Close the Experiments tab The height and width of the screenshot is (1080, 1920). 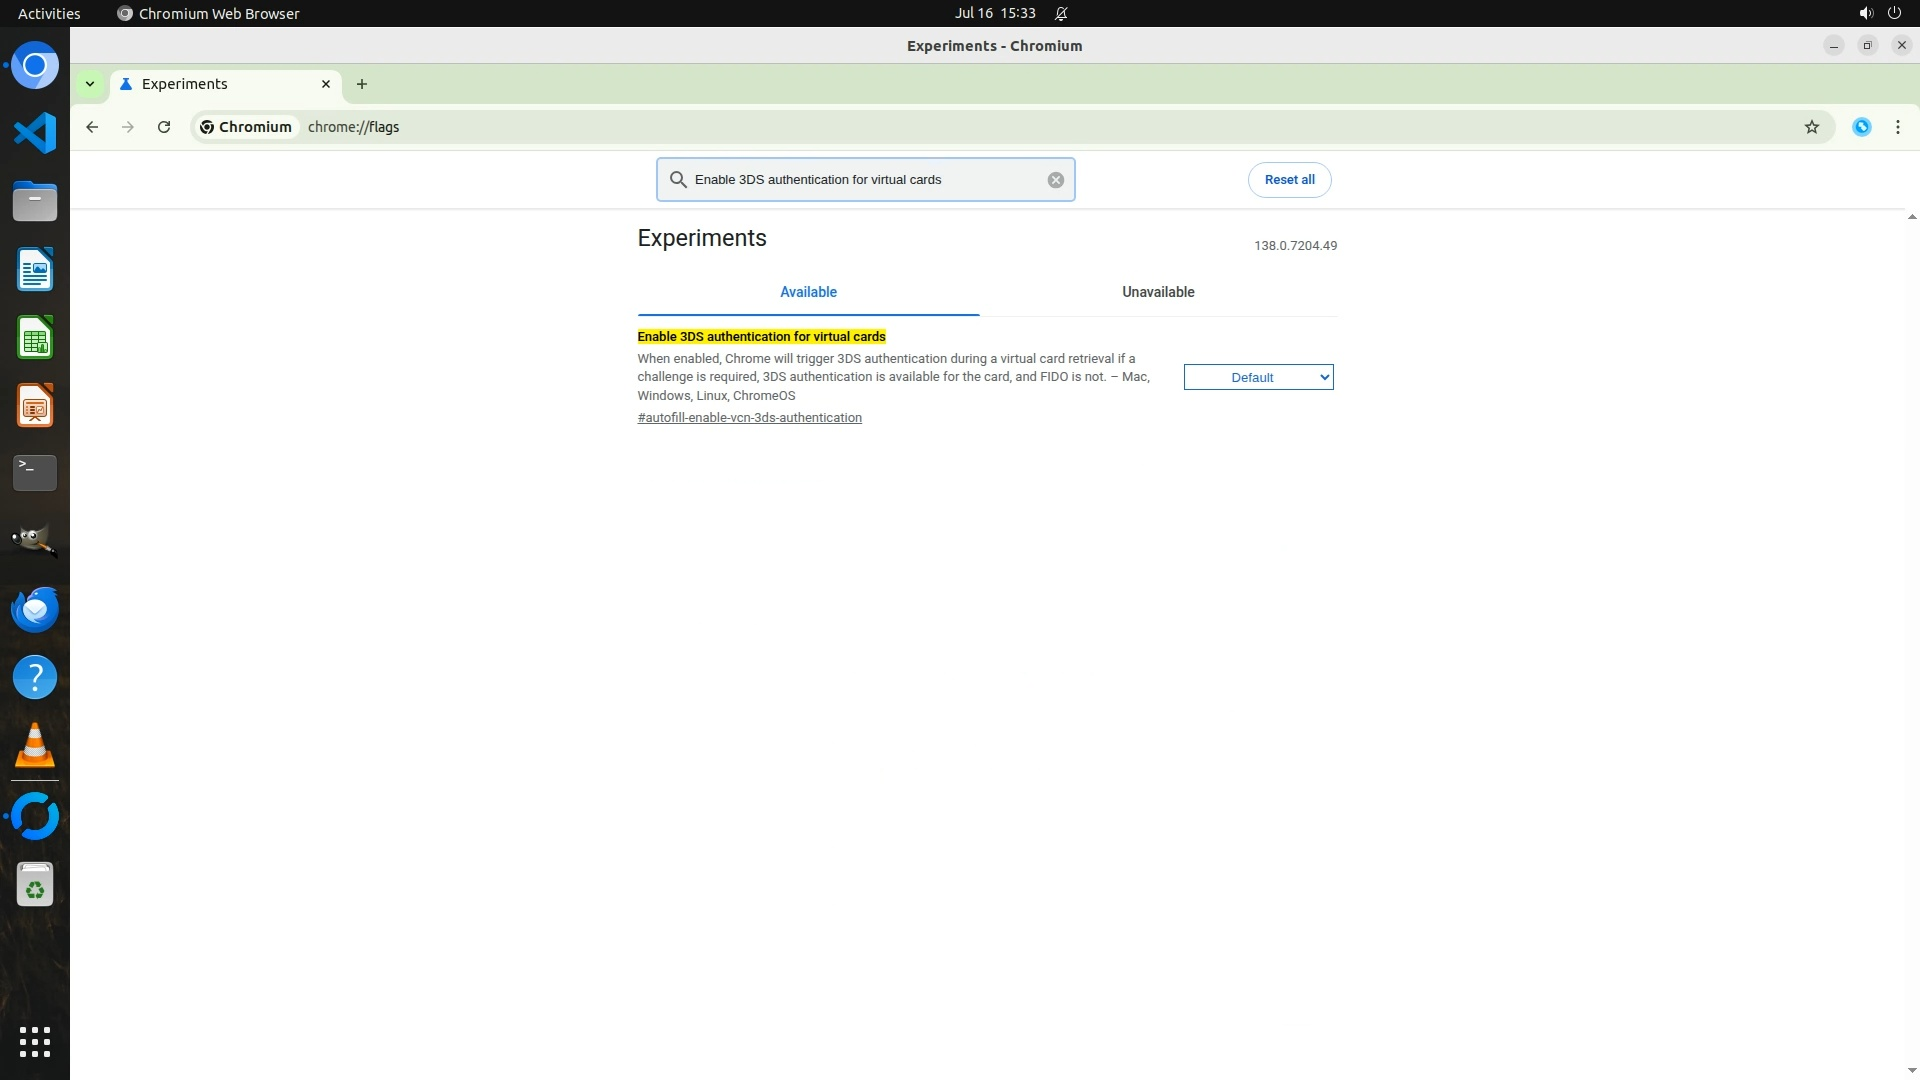(325, 84)
